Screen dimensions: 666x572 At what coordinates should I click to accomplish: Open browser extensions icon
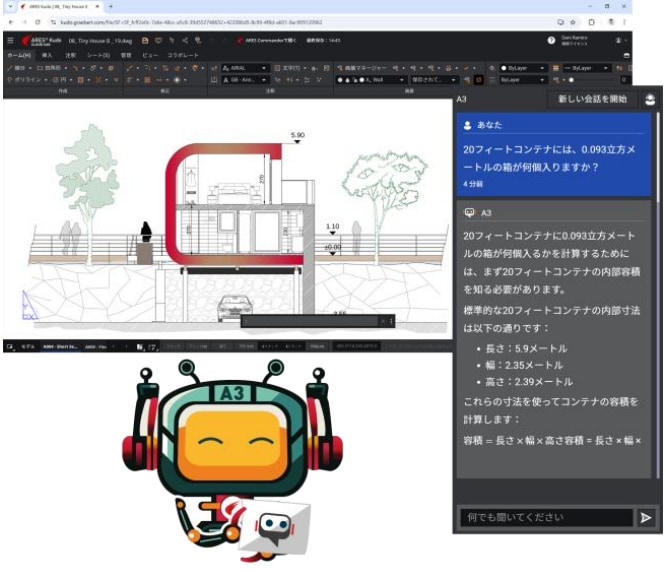[x=592, y=22]
